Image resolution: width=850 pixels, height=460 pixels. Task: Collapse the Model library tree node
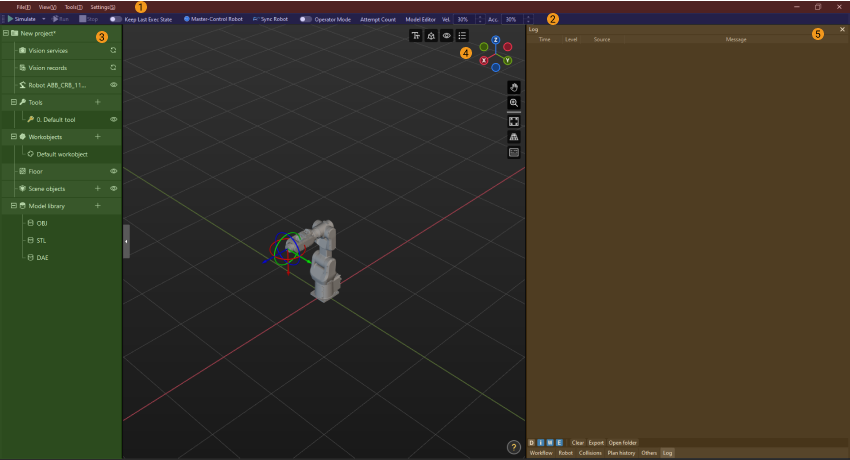tap(14, 206)
